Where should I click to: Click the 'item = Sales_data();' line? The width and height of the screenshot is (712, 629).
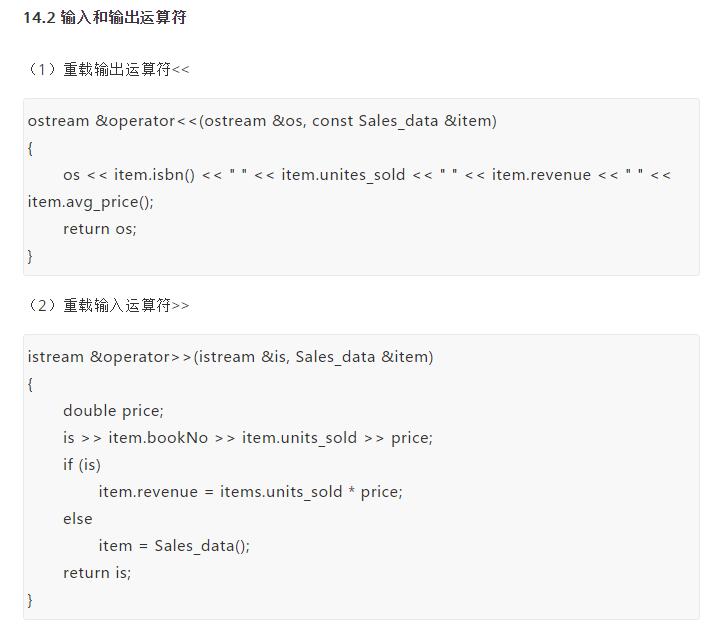pos(174,545)
